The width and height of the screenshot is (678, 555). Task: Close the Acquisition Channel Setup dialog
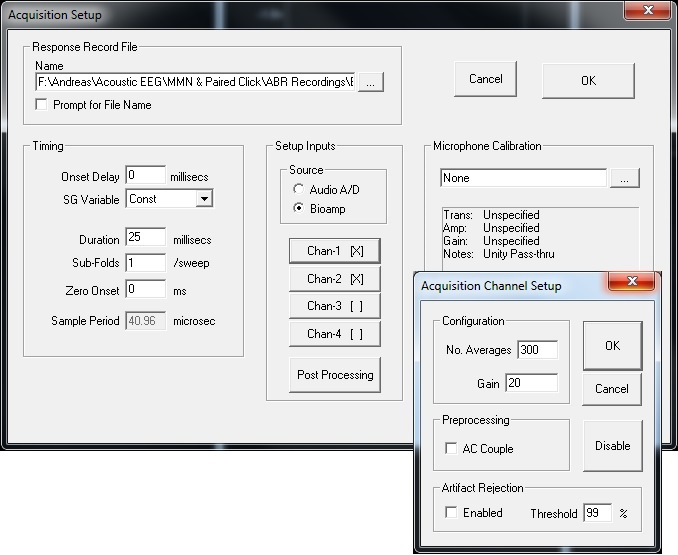(633, 284)
